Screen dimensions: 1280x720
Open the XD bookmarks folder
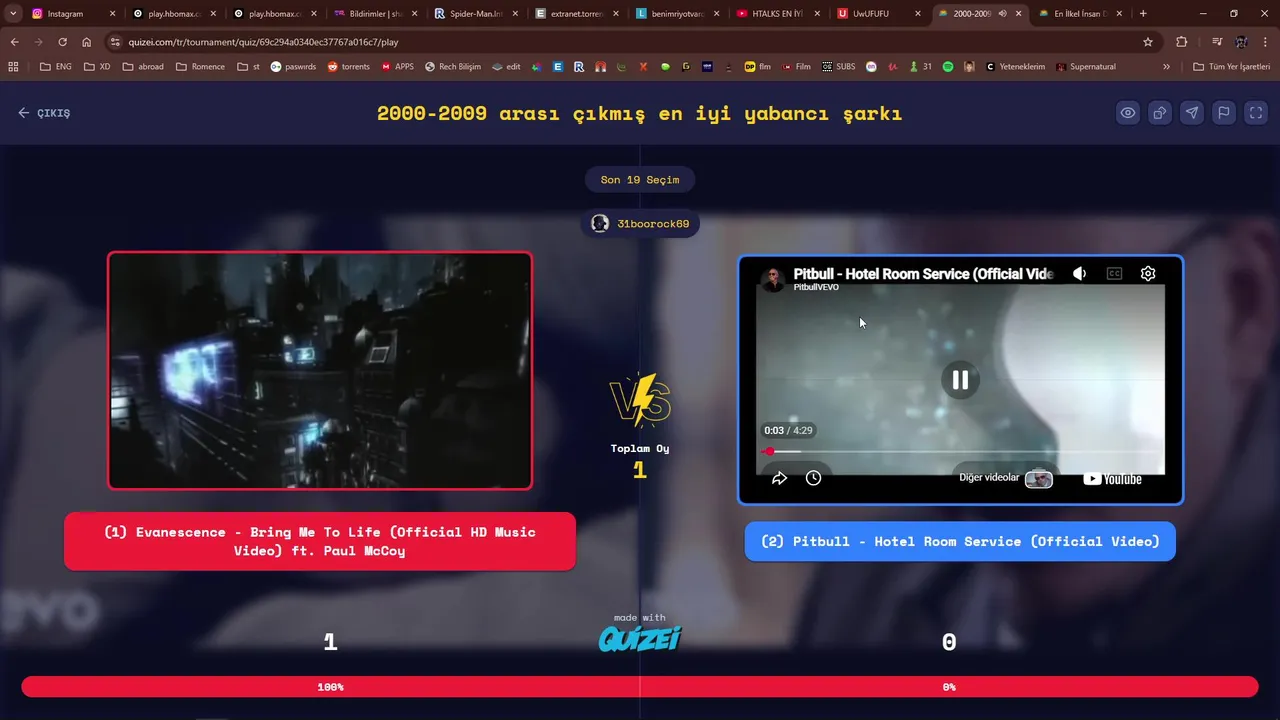click(x=98, y=67)
